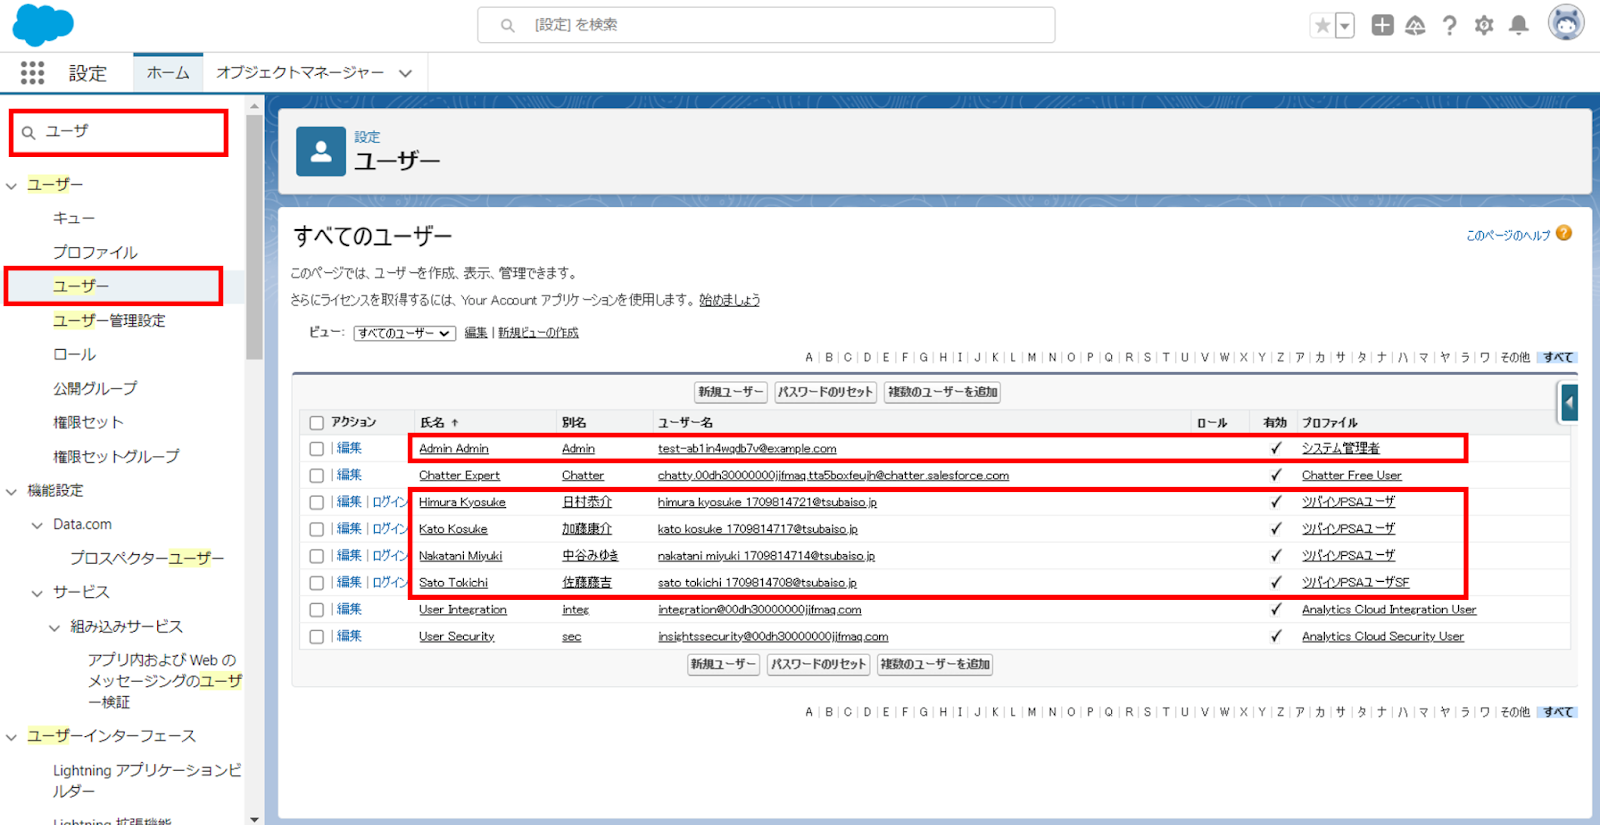Open the Chatter Free User profile link

pyautogui.click(x=1351, y=476)
